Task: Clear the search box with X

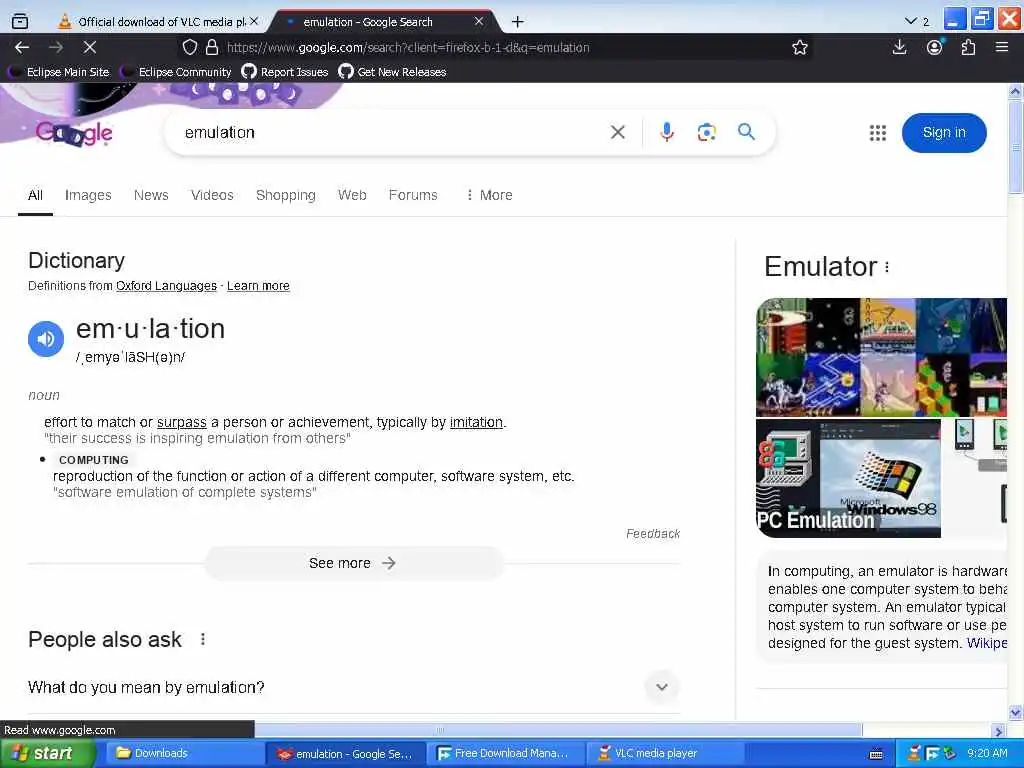Action: click(x=618, y=133)
